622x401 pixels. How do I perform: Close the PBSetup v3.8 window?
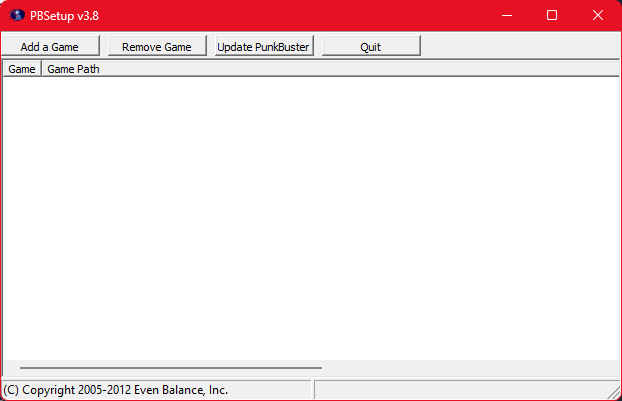[x=598, y=15]
